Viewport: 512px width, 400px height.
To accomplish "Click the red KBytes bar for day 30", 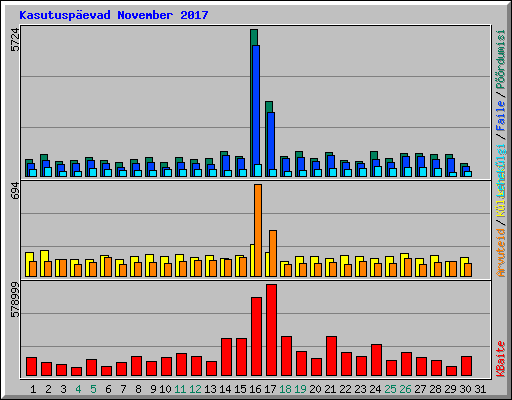I will (x=466, y=366).
